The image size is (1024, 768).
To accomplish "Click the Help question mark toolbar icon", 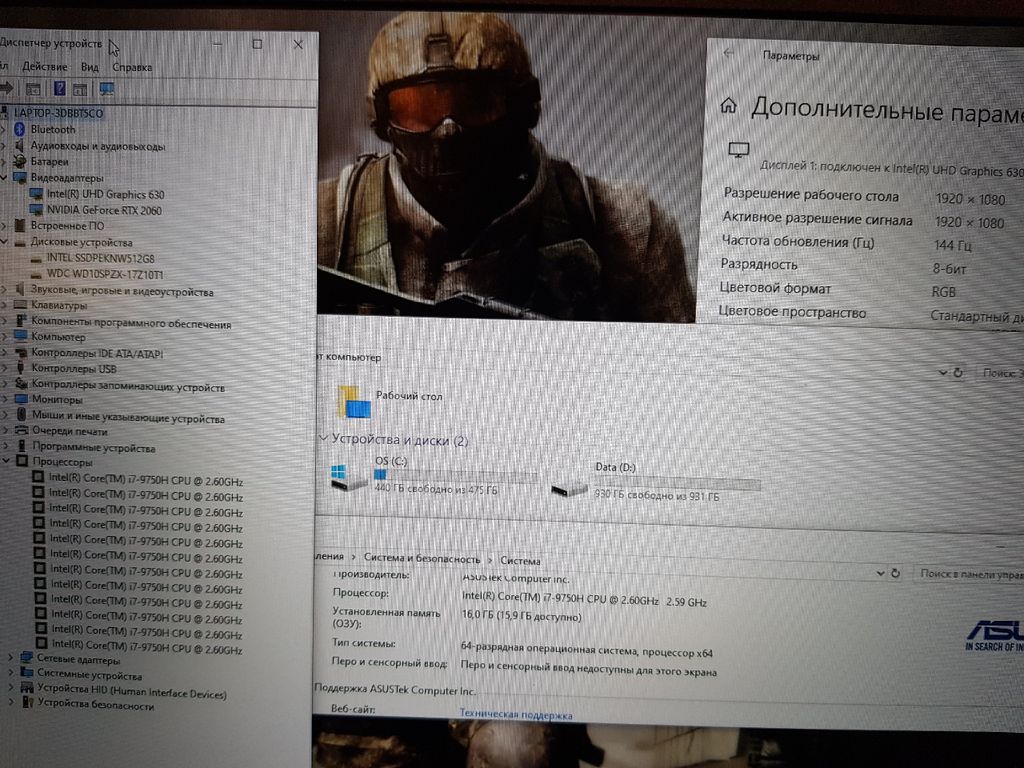I will tap(60, 90).
